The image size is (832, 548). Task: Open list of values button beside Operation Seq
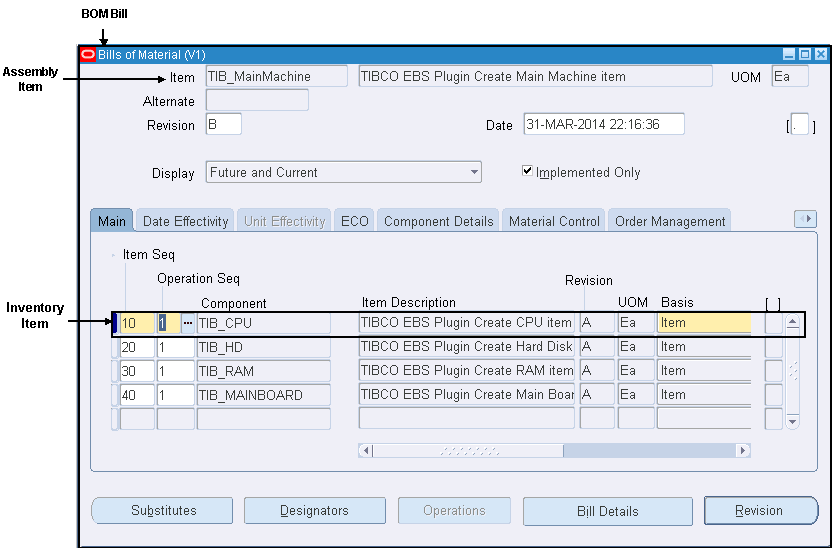pos(188,323)
